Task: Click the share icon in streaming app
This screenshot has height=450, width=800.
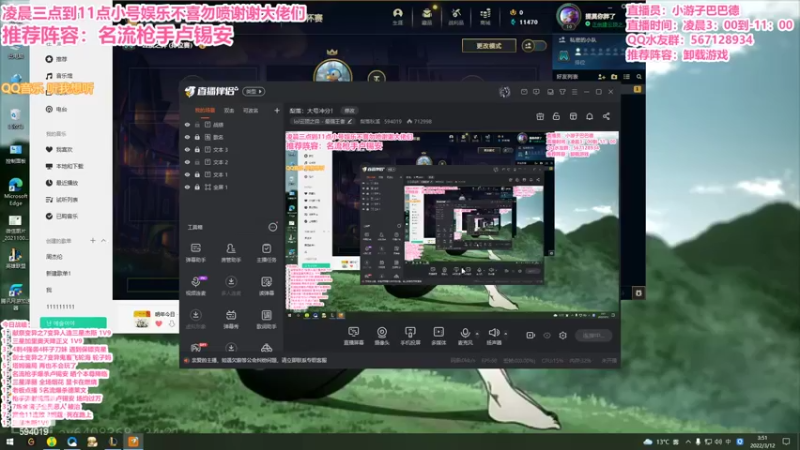Action: (606, 116)
